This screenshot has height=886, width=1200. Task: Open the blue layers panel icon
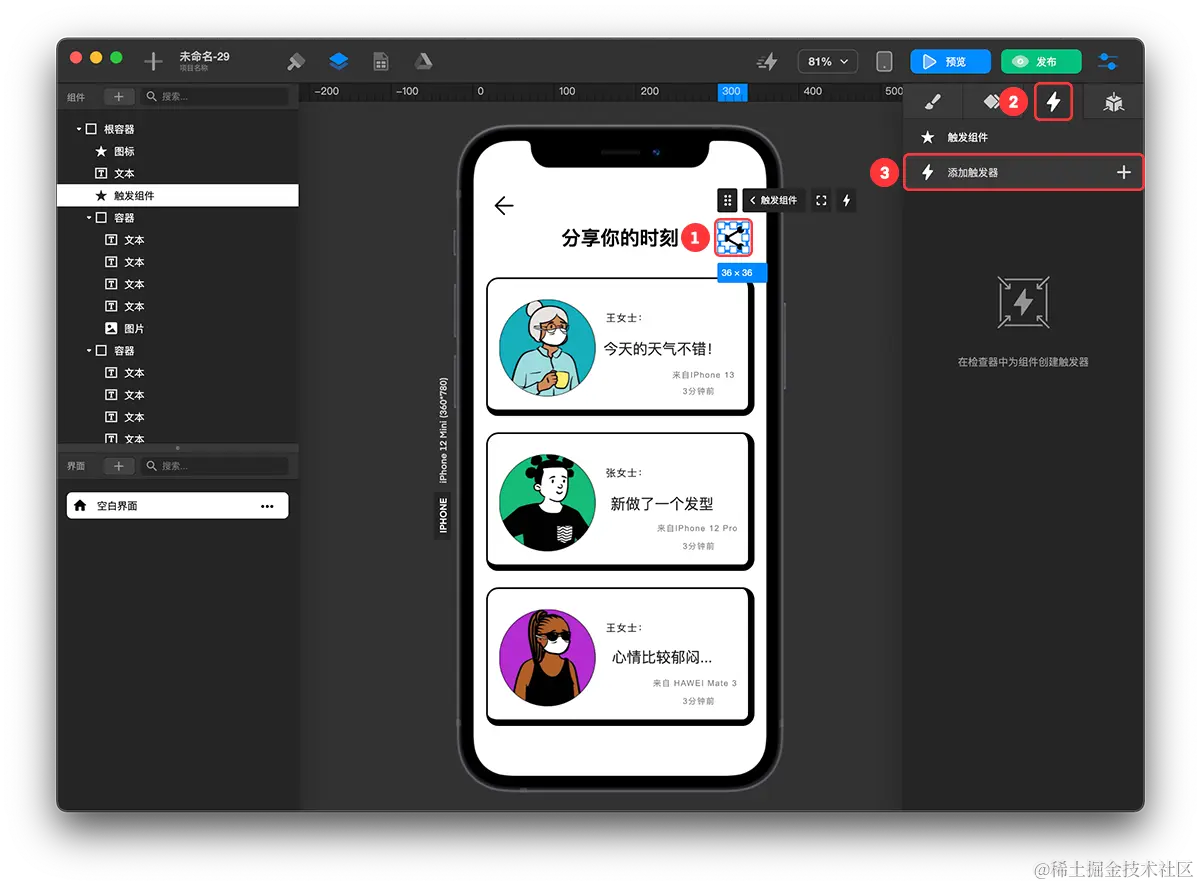tap(338, 62)
